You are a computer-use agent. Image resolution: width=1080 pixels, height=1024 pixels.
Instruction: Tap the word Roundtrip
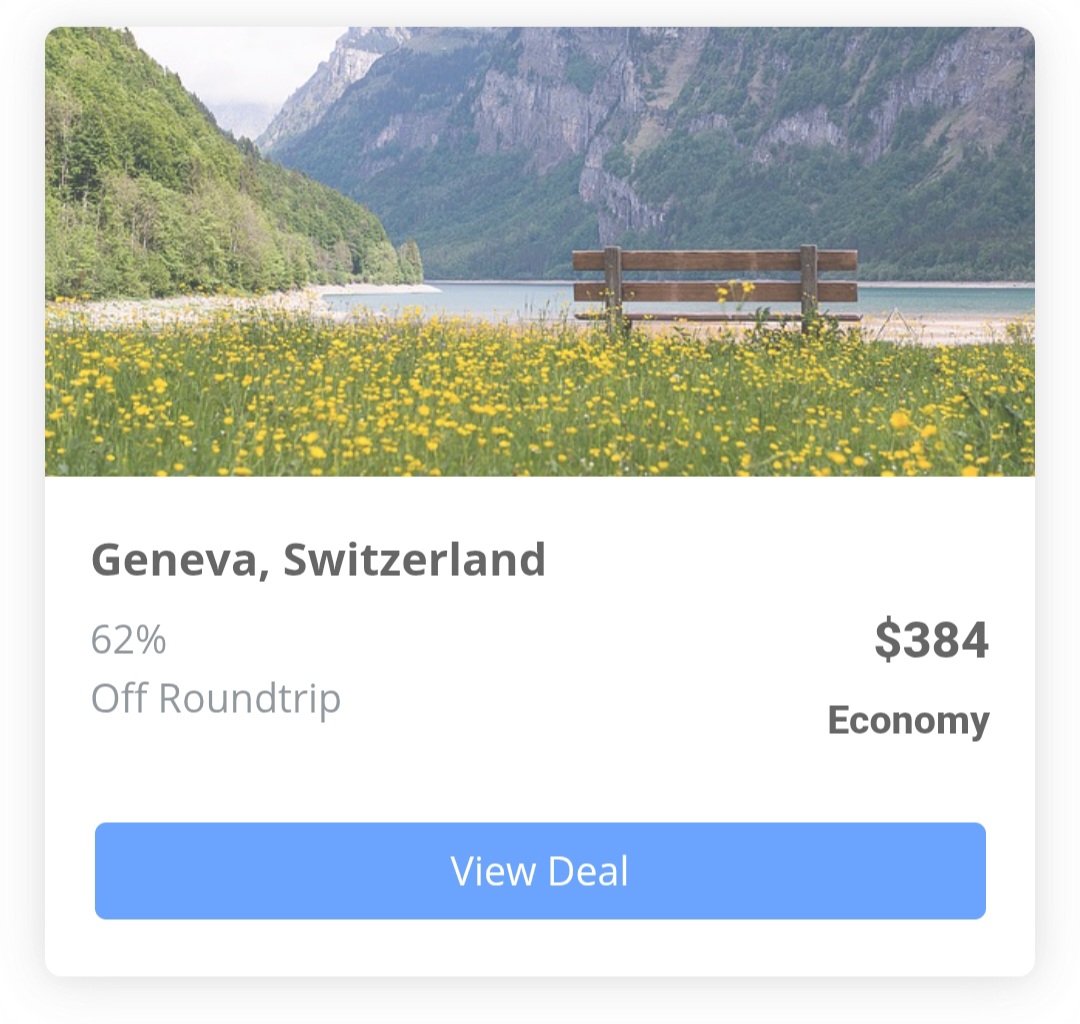click(249, 700)
